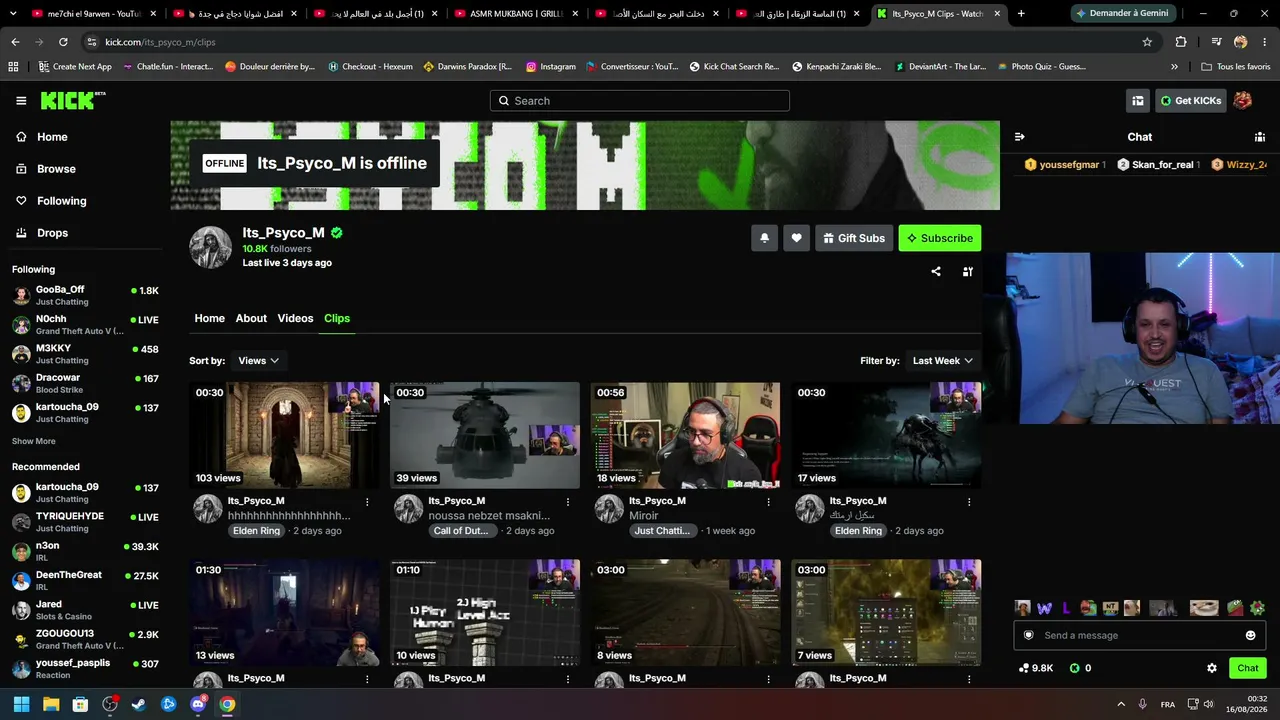Reload the page in Chrome
1280x720 pixels.
(x=63, y=42)
